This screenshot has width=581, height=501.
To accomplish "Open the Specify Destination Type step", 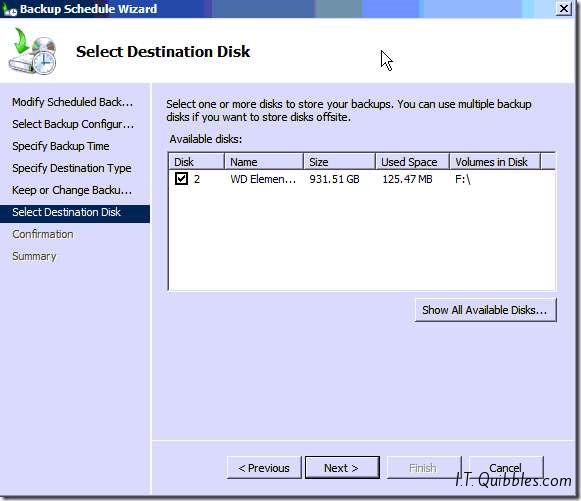I will (x=72, y=168).
